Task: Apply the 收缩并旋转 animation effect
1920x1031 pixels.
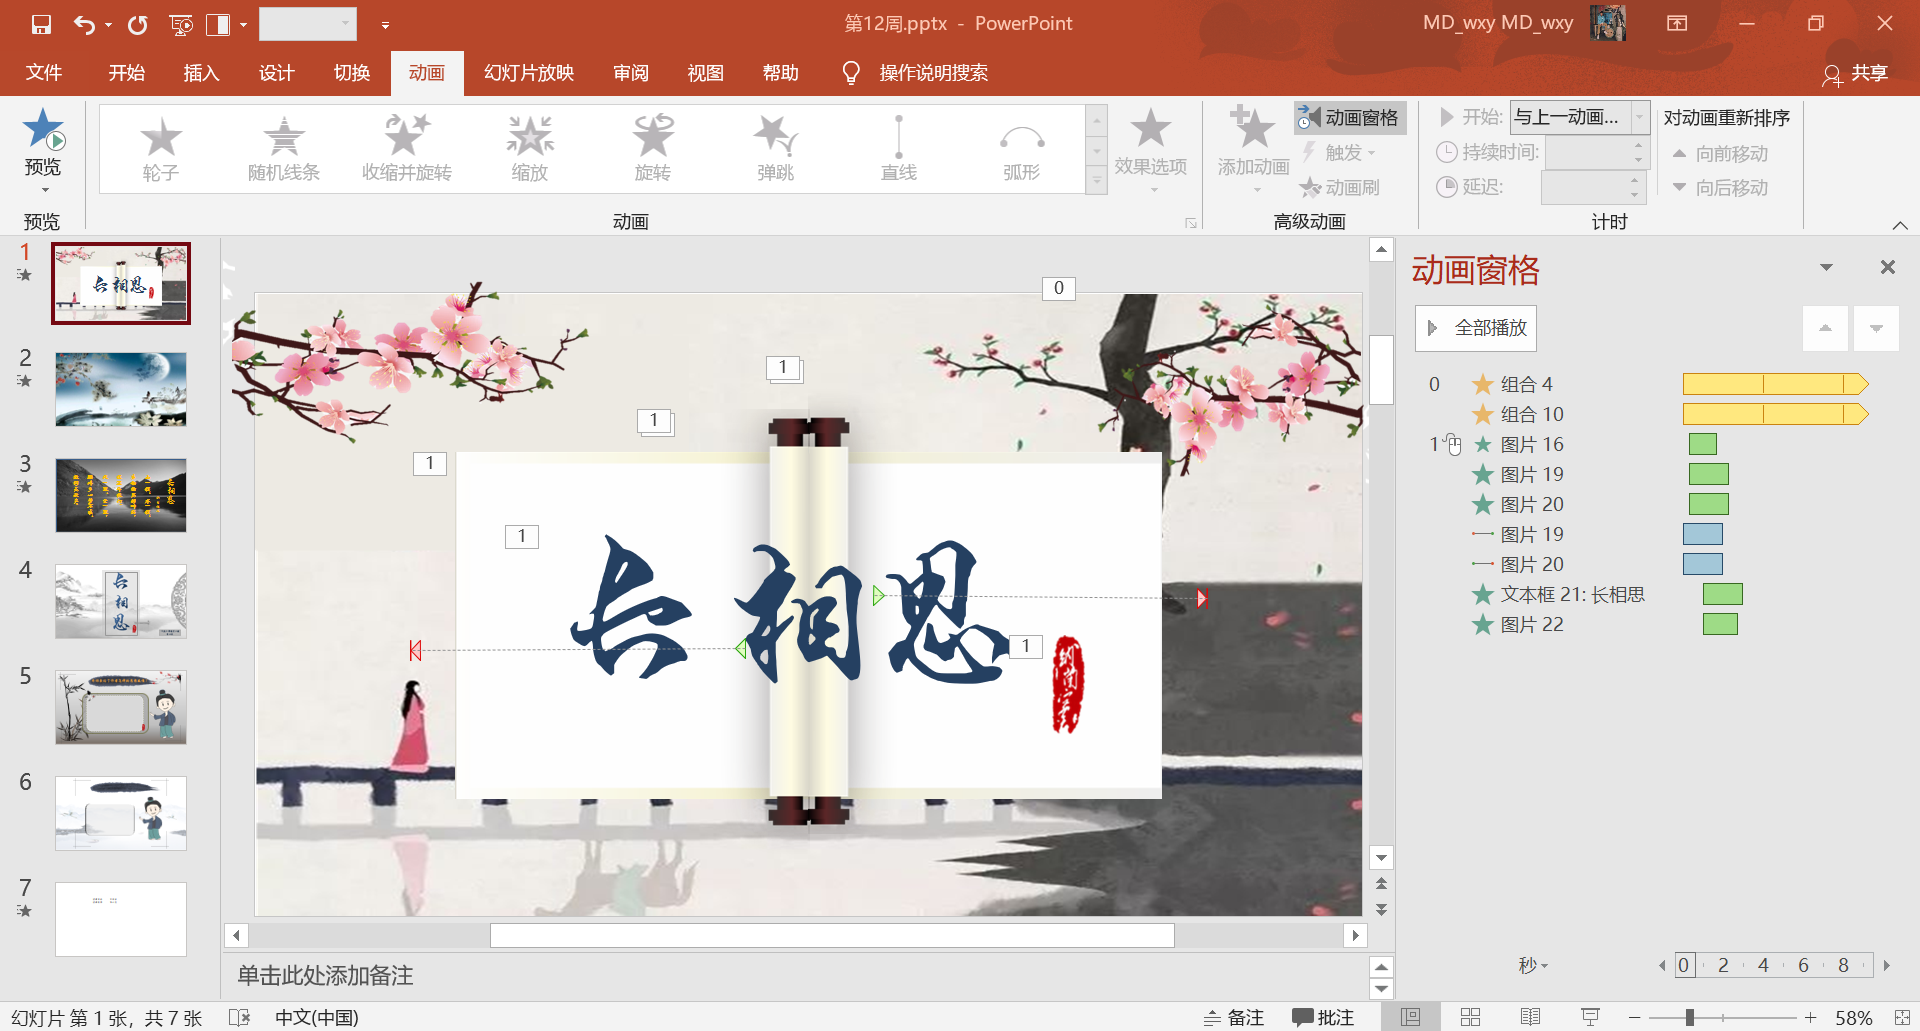Action: 407,150
